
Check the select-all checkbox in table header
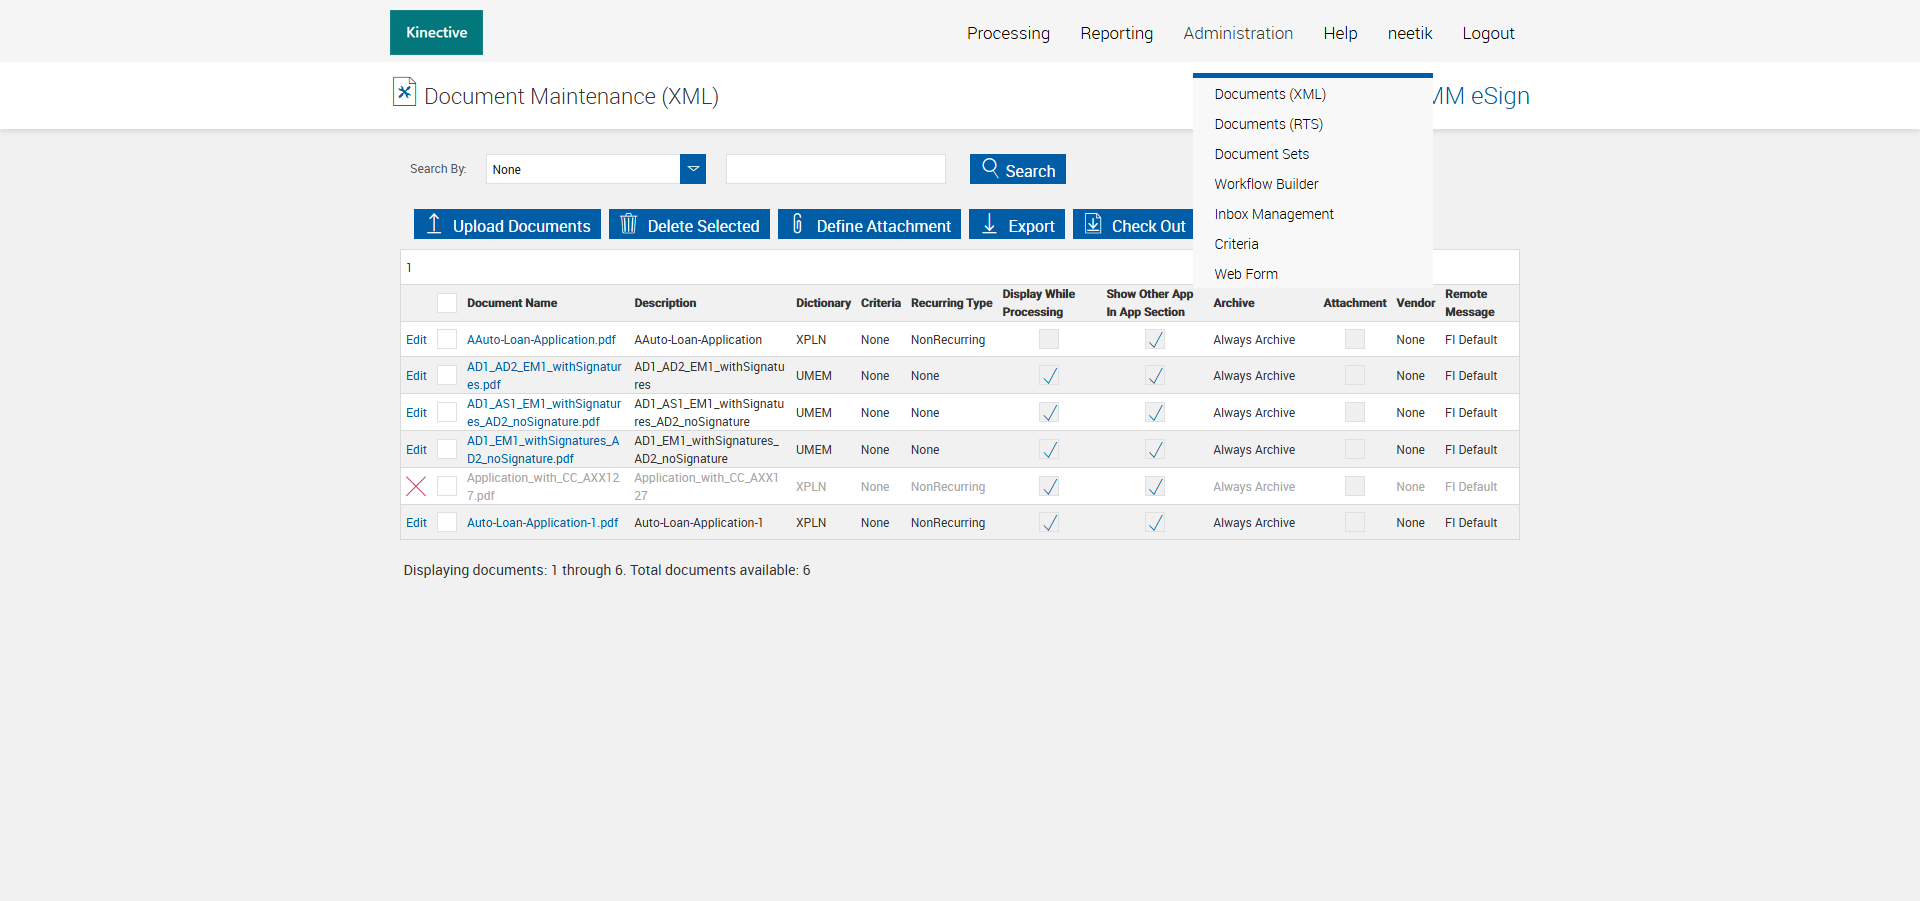coord(447,303)
